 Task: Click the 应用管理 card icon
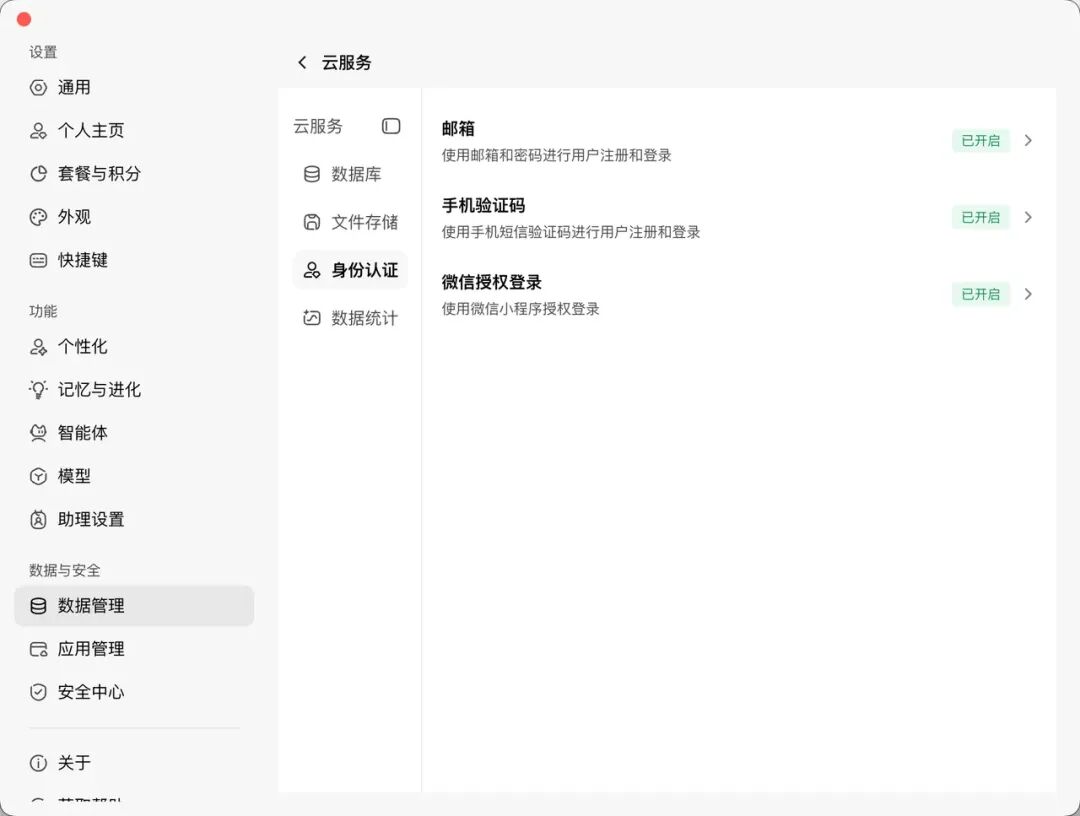pos(39,649)
